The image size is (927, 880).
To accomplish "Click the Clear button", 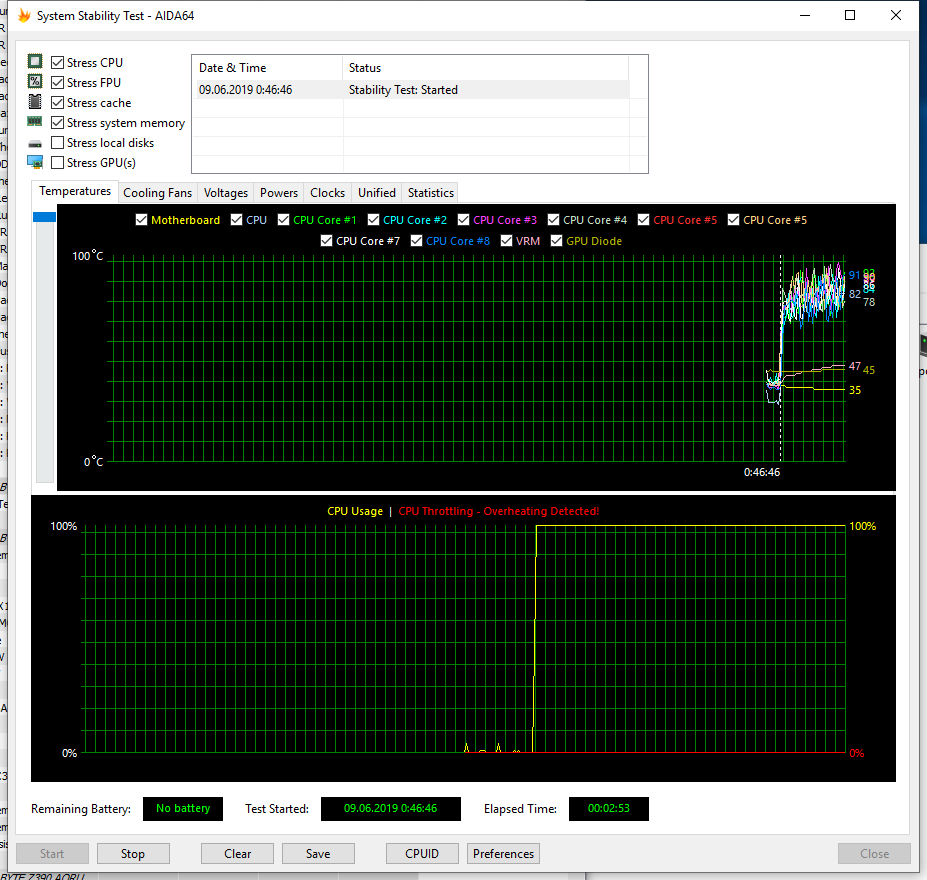I will (237, 853).
